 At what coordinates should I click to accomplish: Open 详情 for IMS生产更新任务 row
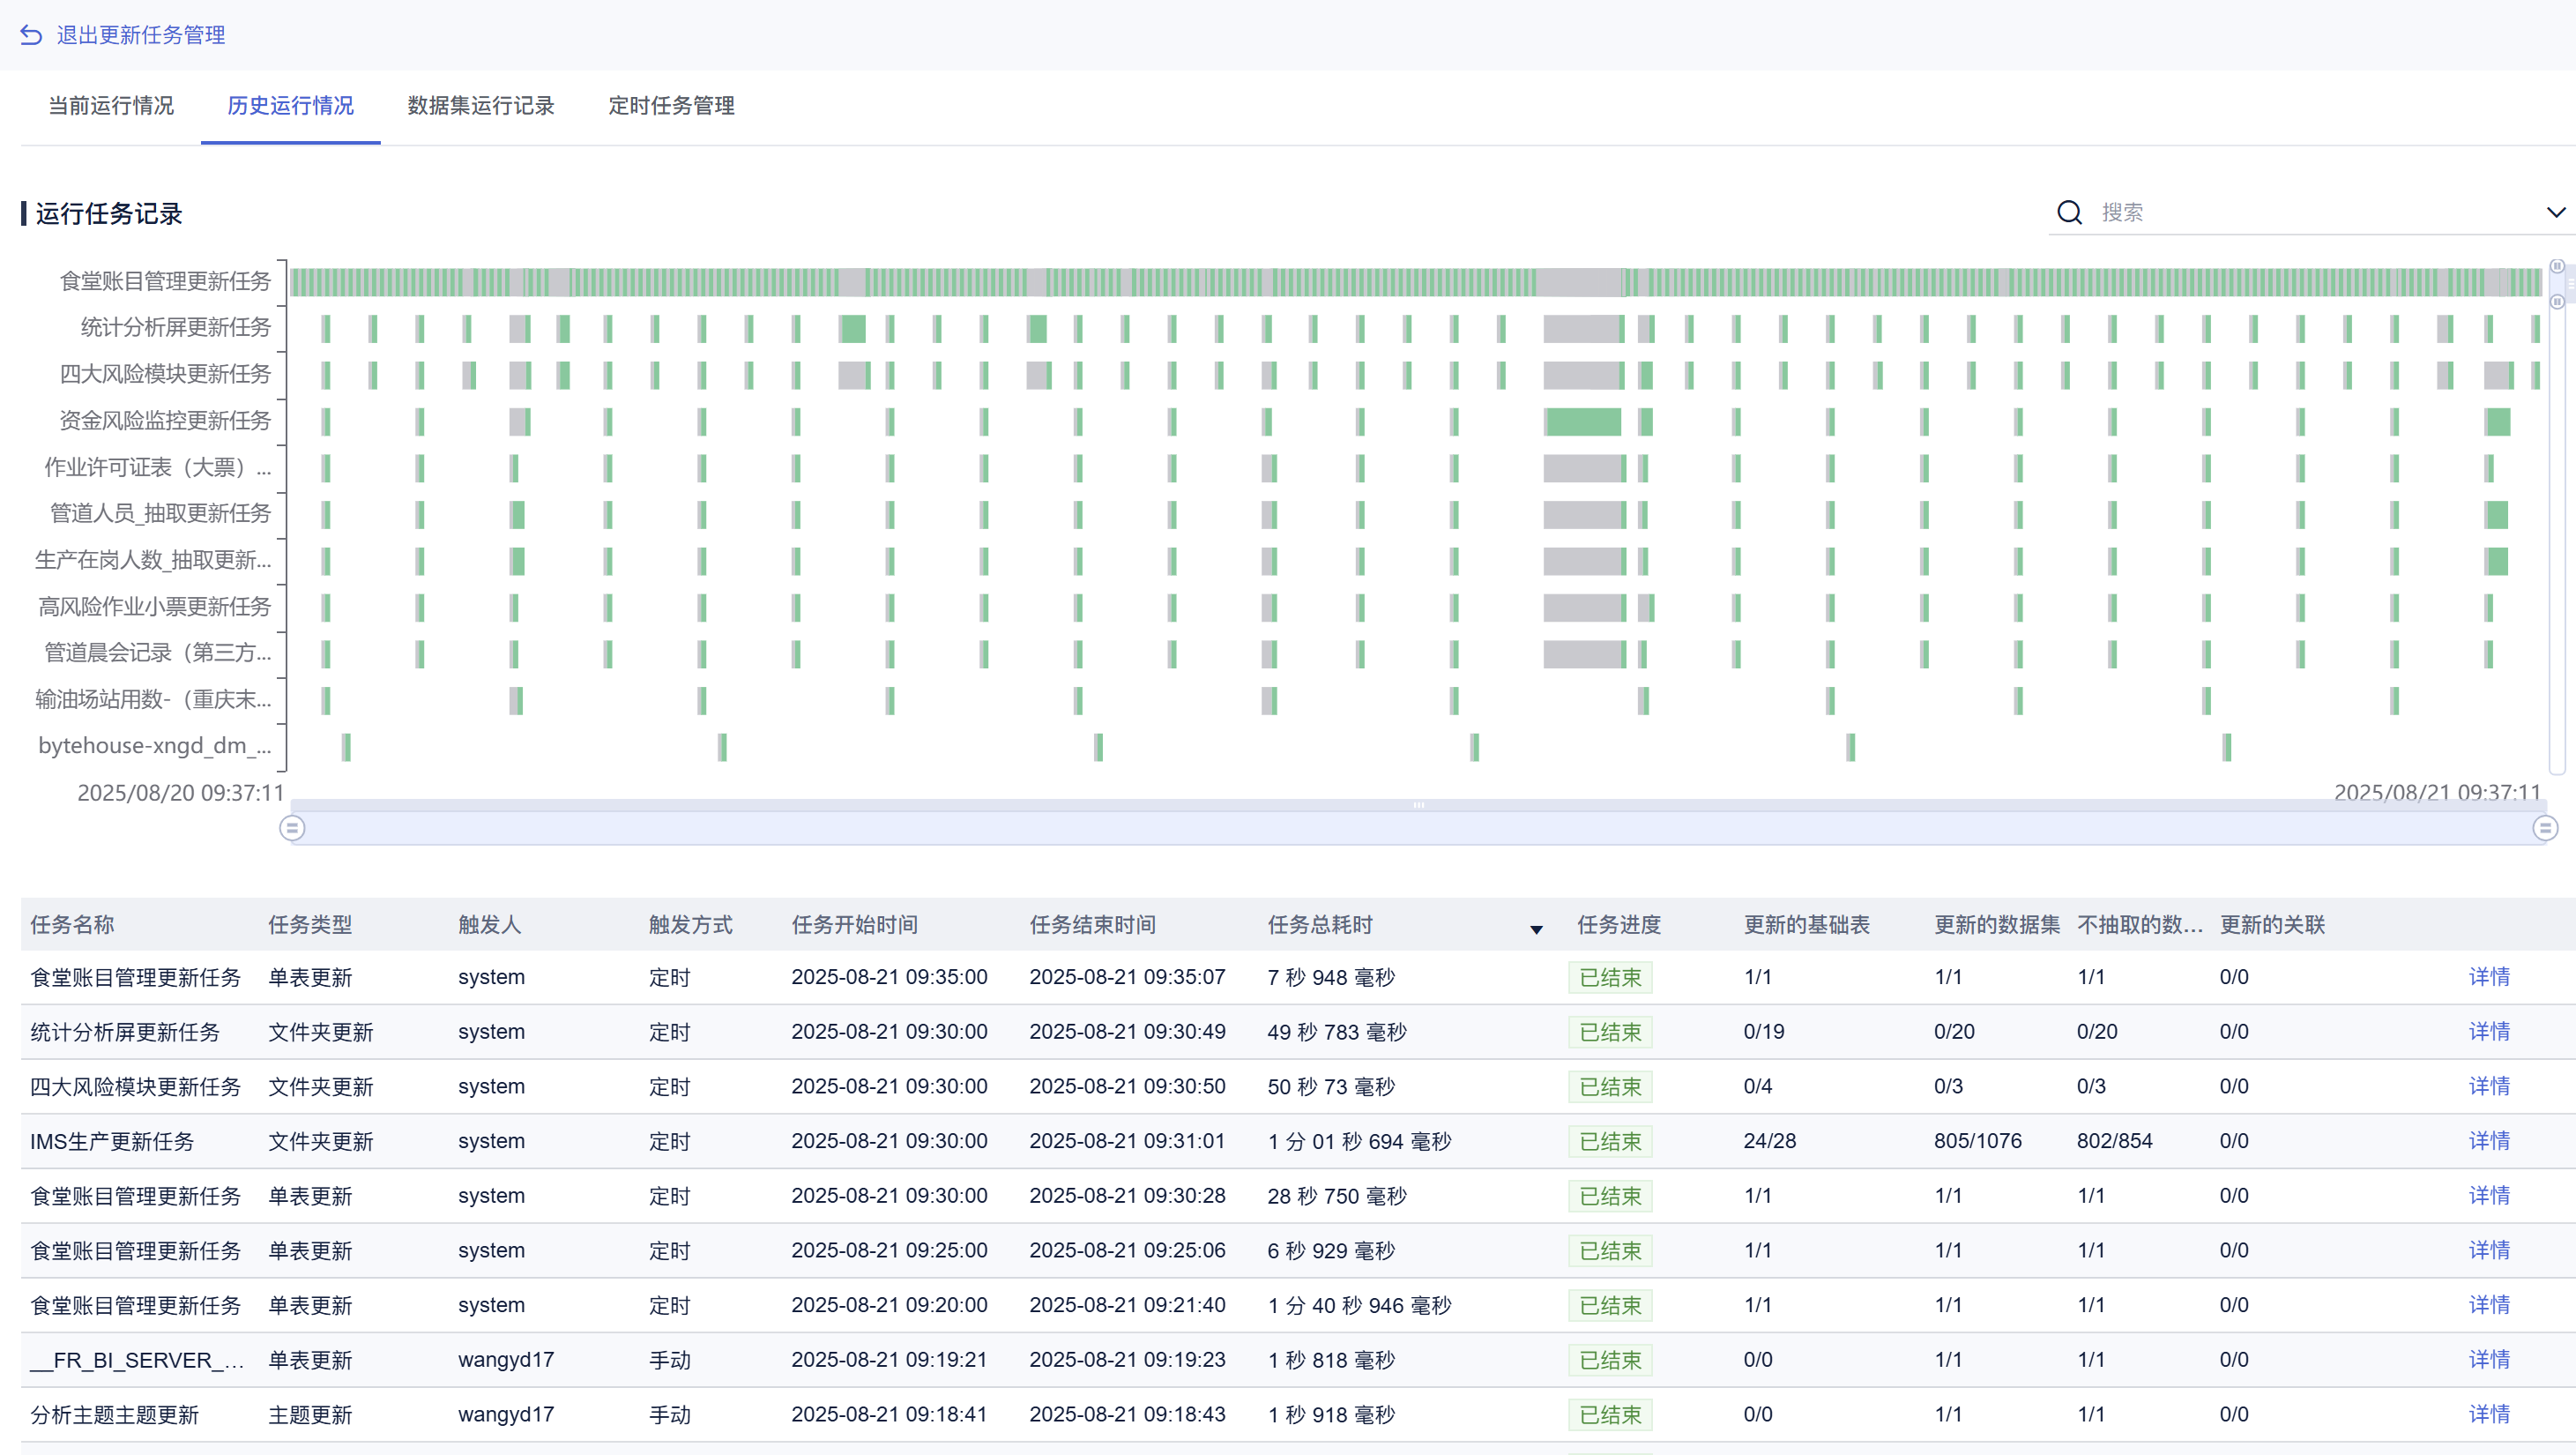click(x=2488, y=1140)
